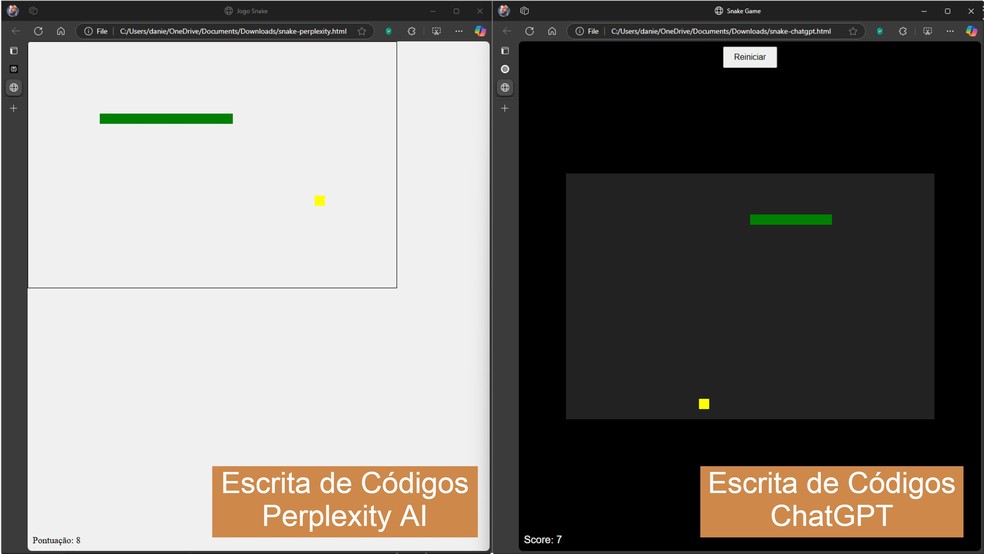Open Settings and more menu in Snake Game window
984x554 pixels.
pos(950,31)
